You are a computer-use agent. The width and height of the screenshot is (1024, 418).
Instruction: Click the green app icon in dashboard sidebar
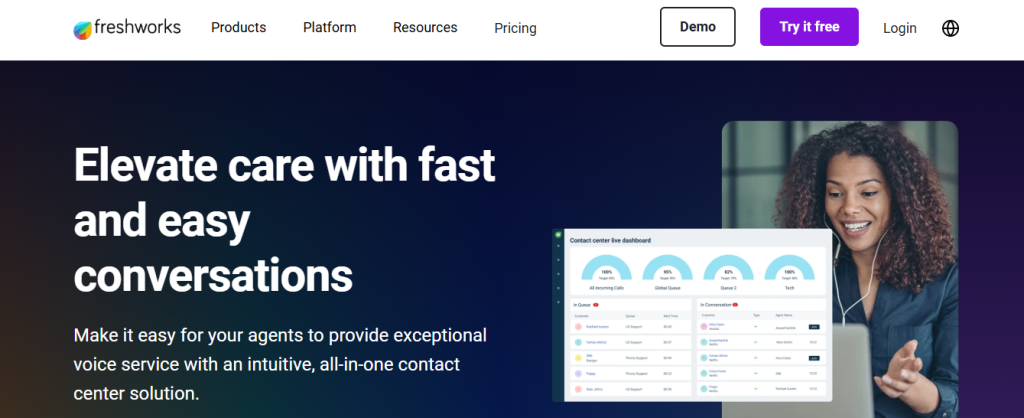tap(558, 235)
